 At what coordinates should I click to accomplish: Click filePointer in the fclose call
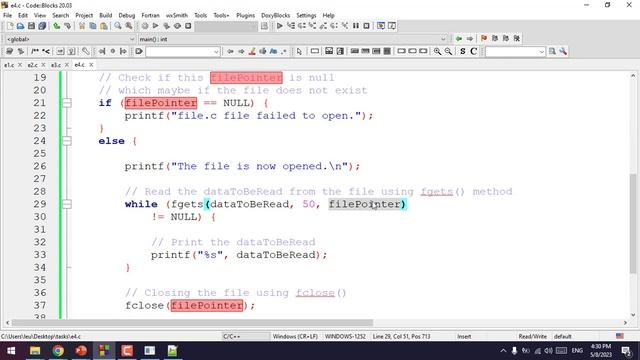207,305
